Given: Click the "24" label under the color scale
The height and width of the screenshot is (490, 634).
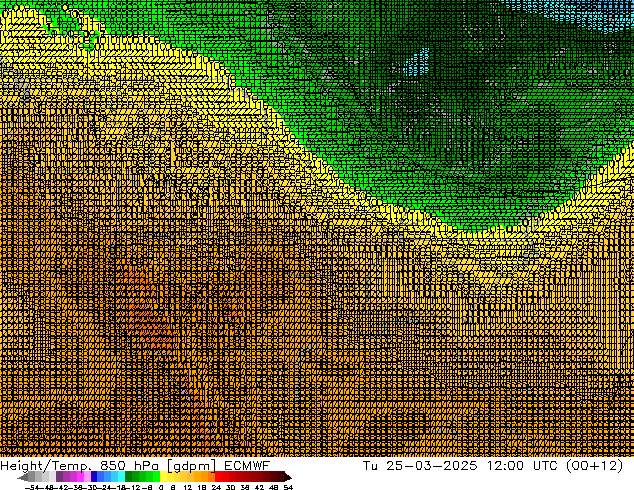Looking at the screenshot, I should (x=216, y=487).
